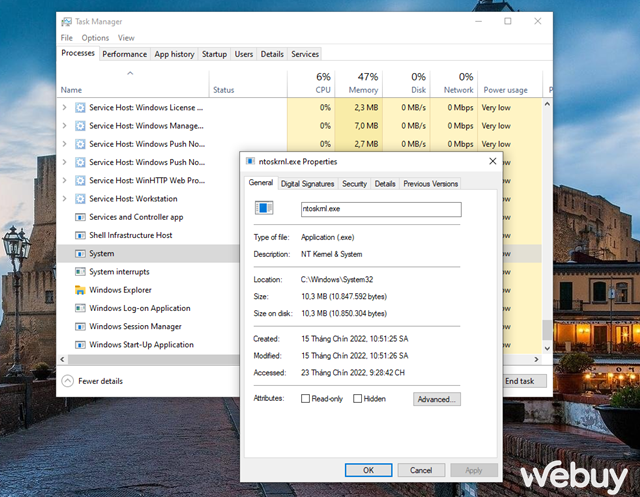
Task: Open the Security tab in Properties
Action: point(354,184)
